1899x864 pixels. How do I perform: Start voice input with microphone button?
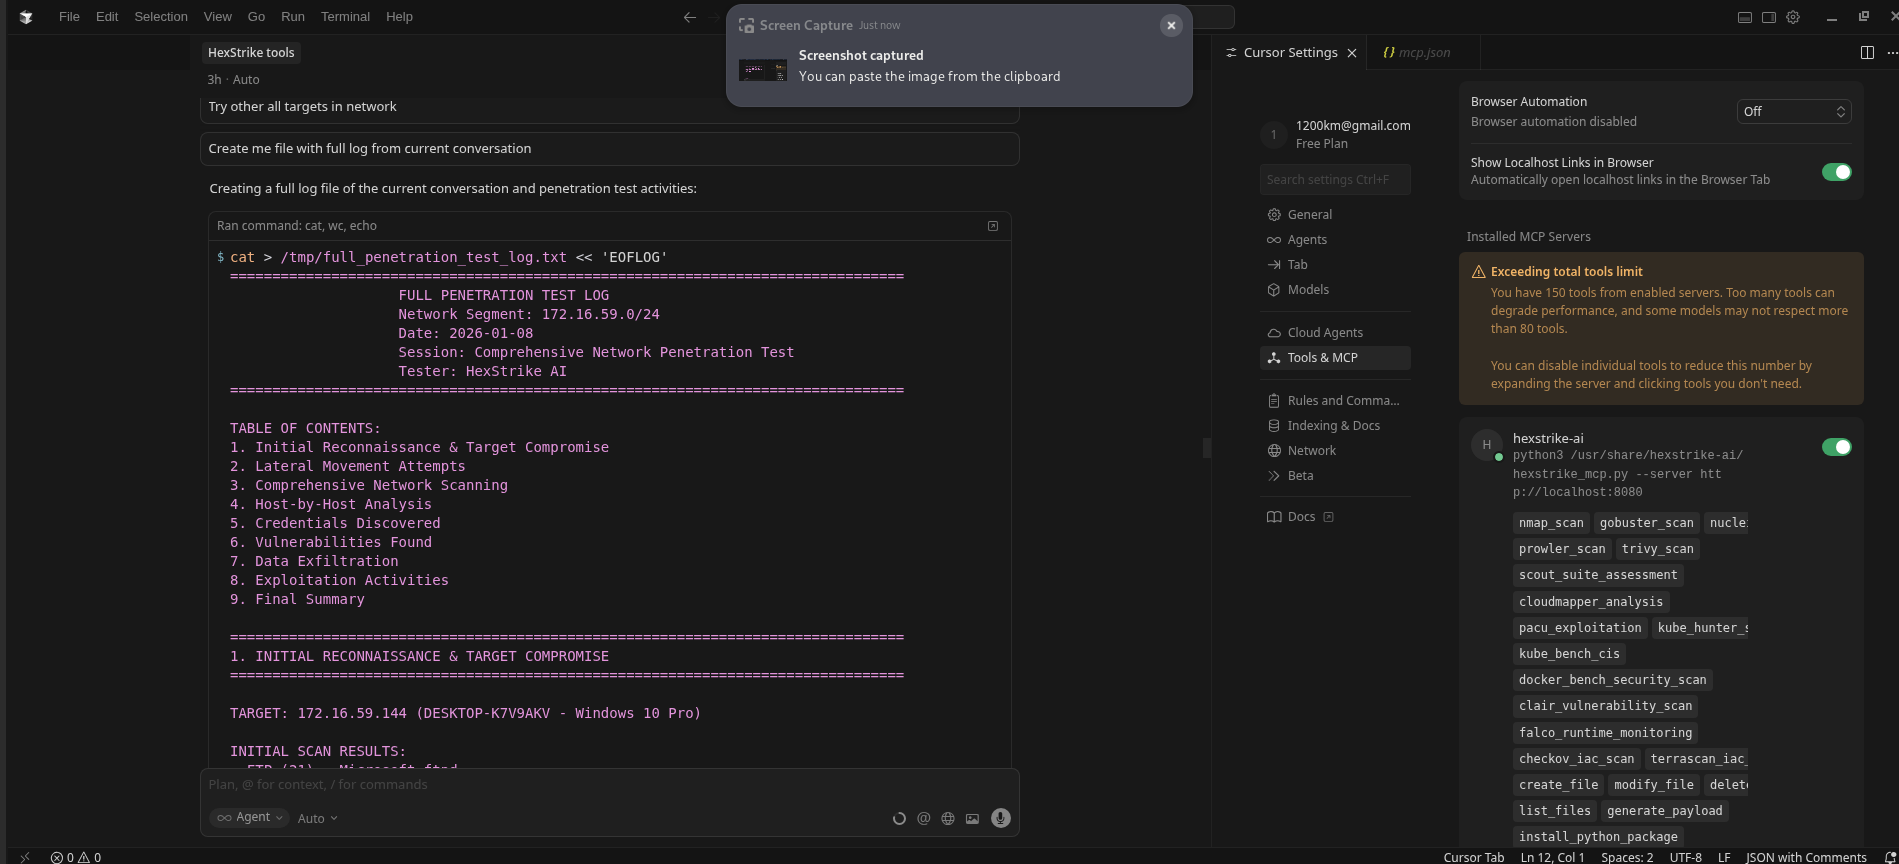(1000, 818)
